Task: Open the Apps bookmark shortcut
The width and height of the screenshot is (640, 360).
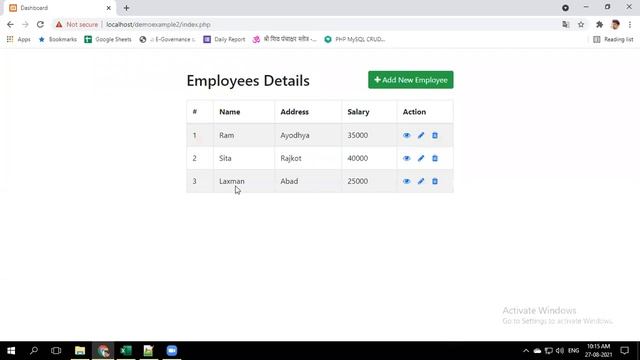Action: [x=18, y=39]
